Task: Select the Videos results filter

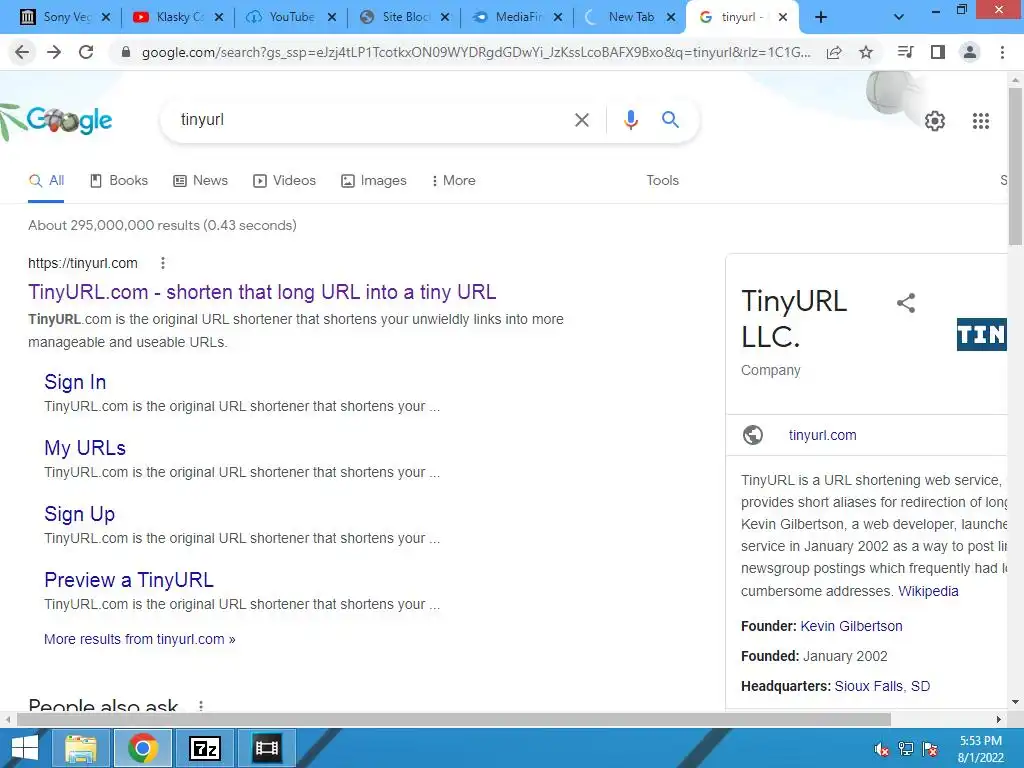Action: point(284,180)
